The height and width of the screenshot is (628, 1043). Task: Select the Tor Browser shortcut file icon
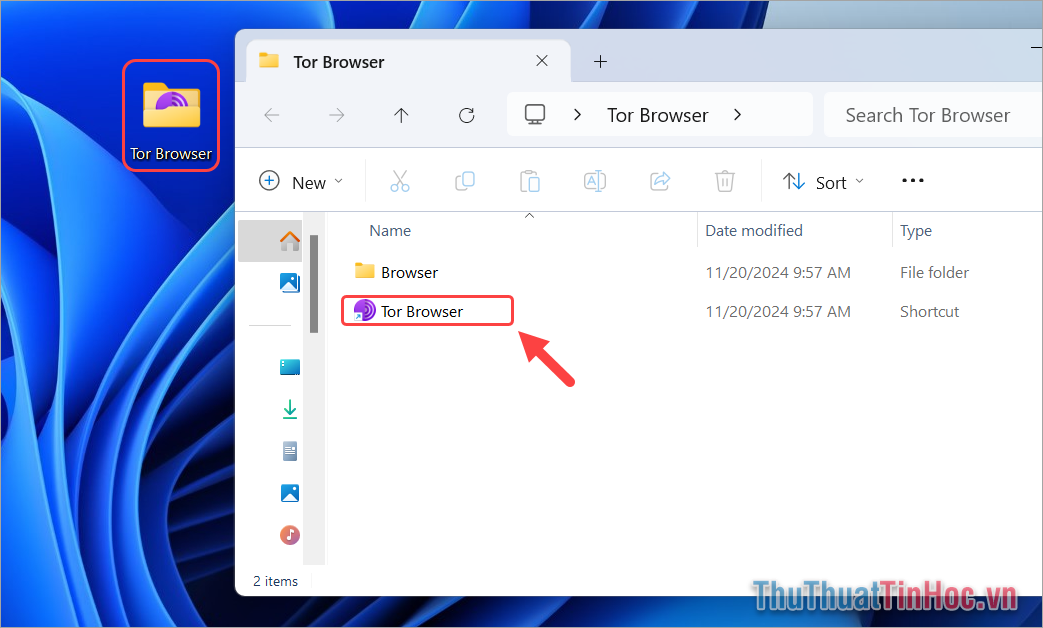(364, 310)
